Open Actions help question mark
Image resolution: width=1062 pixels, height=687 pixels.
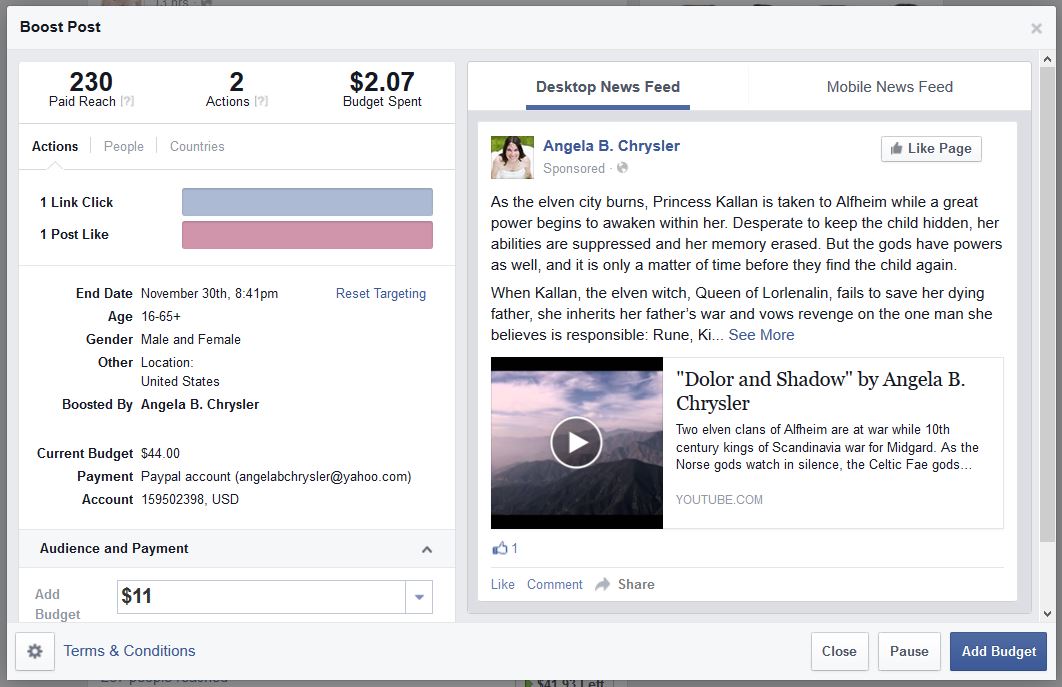(x=261, y=102)
